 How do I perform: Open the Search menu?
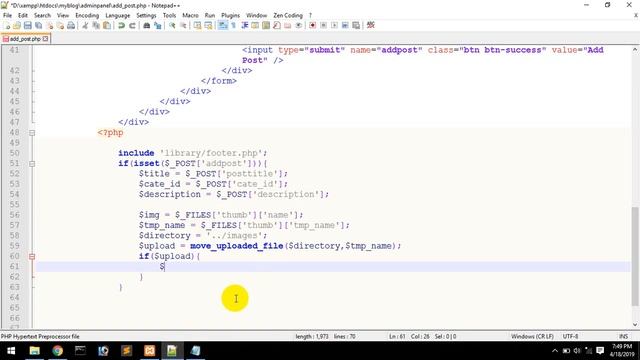(x=42, y=15)
